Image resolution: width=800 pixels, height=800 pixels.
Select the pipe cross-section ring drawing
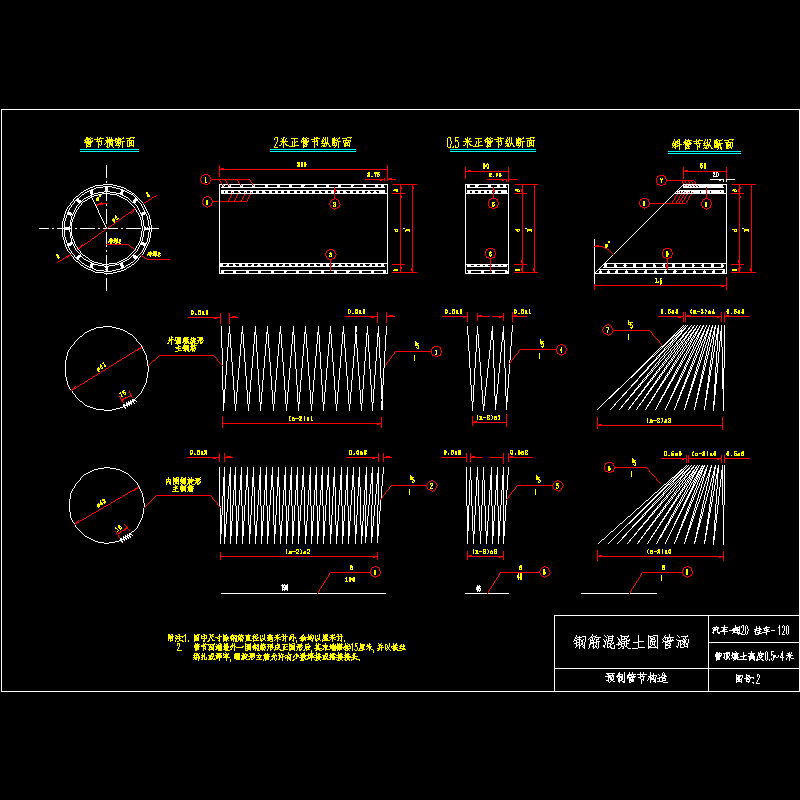pos(107,229)
